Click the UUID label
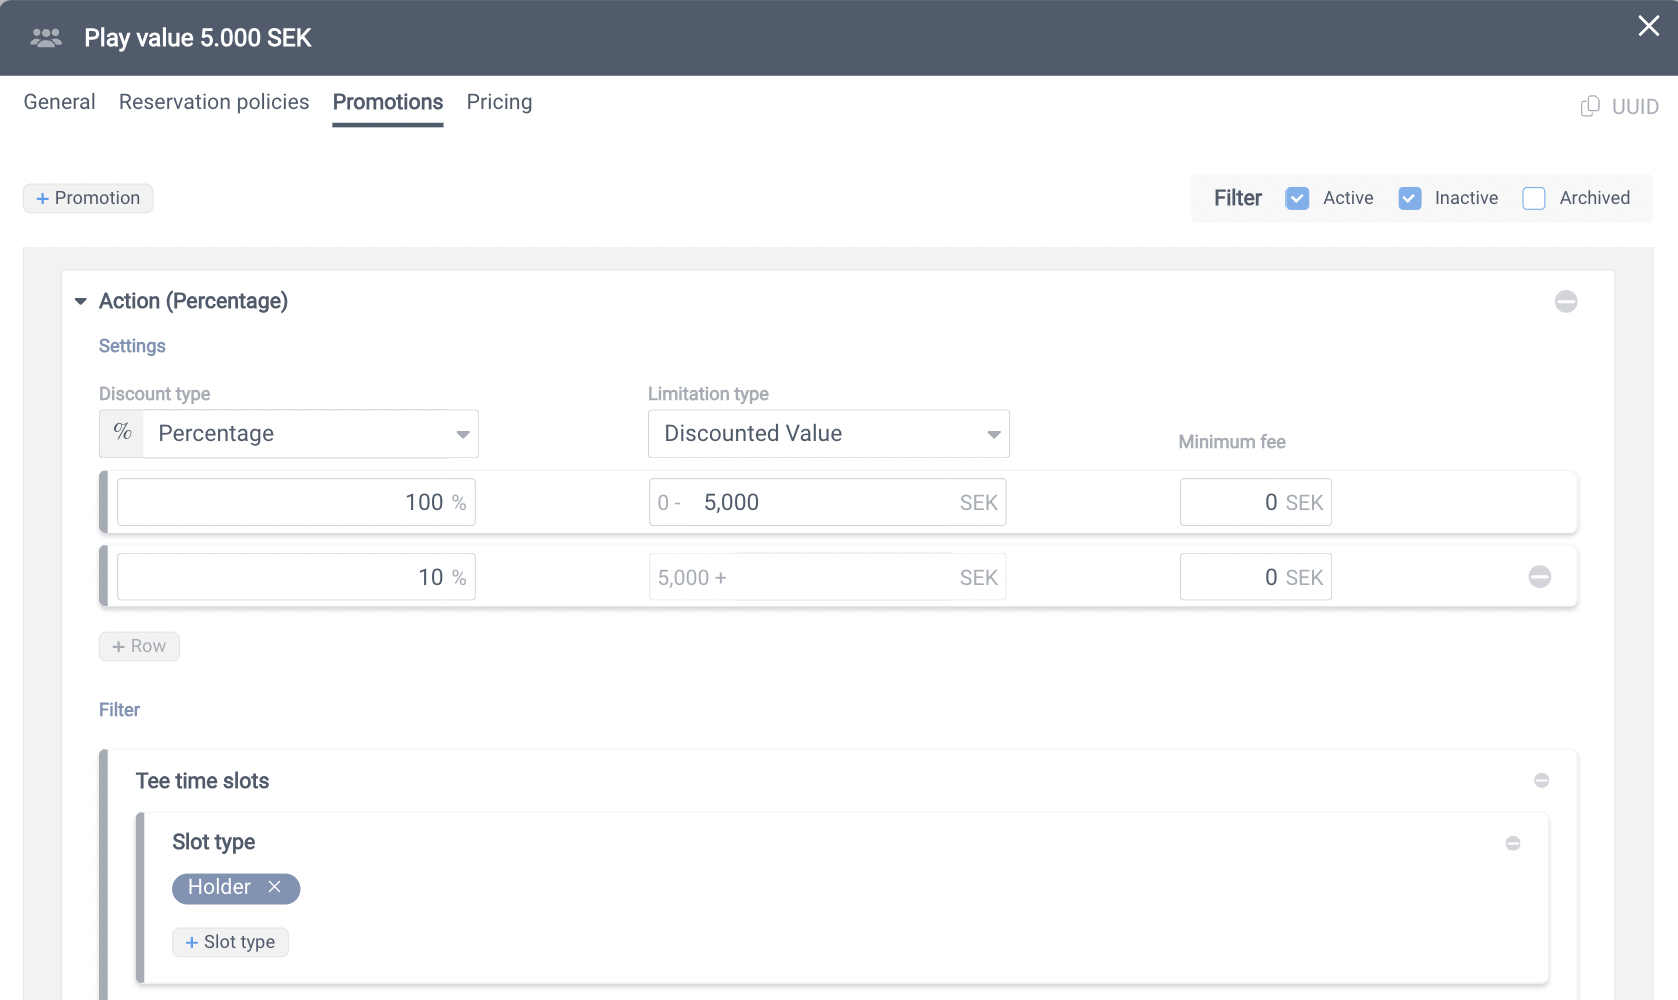The image size is (1678, 1000). (1635, 106)
